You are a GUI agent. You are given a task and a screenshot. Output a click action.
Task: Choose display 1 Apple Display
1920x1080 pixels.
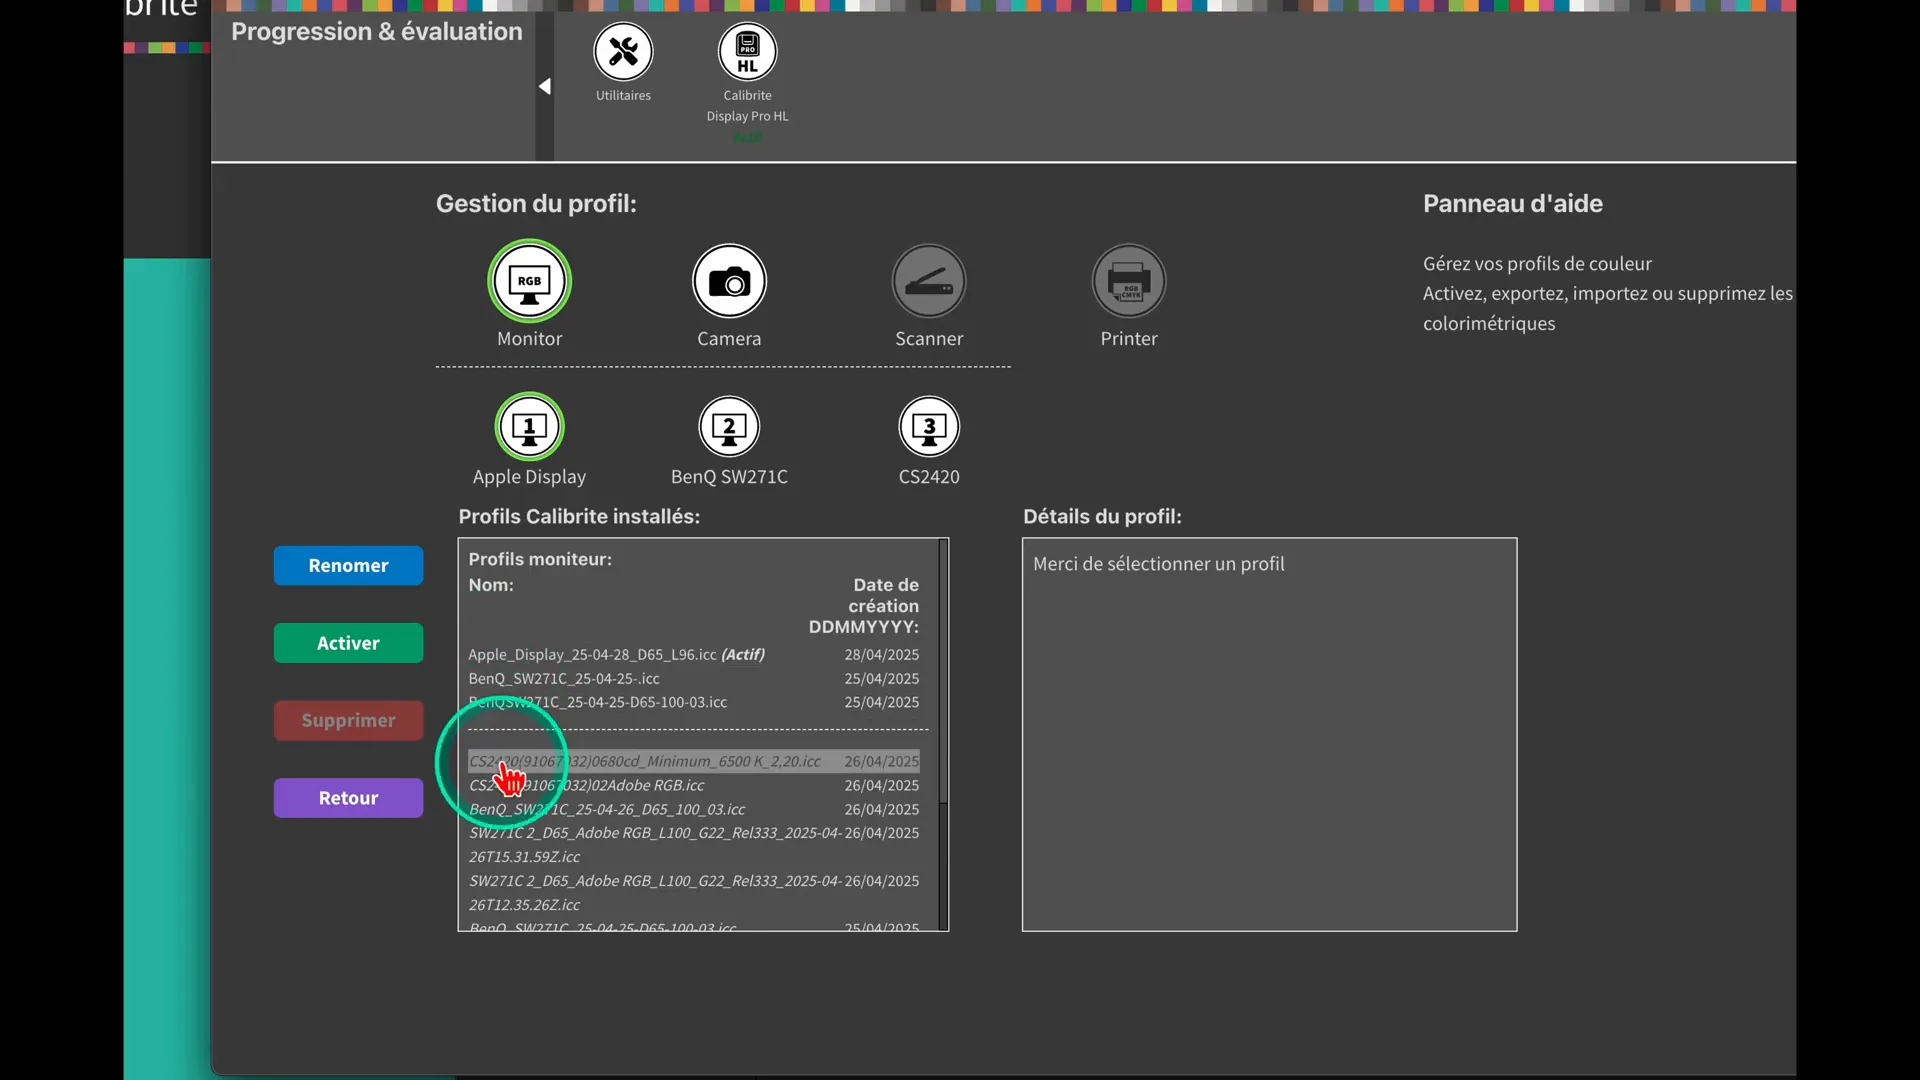pyautogui.click(x=529, y=428)
